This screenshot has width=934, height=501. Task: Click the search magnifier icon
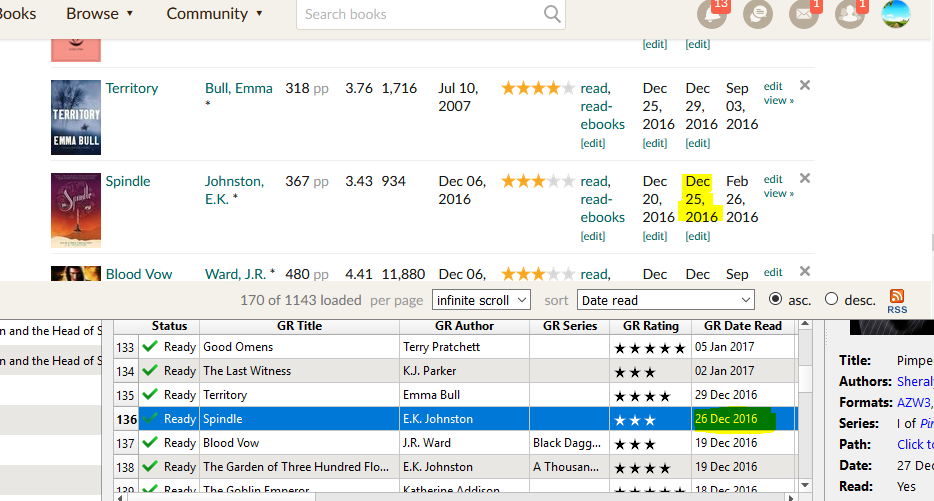click(552, 14)
